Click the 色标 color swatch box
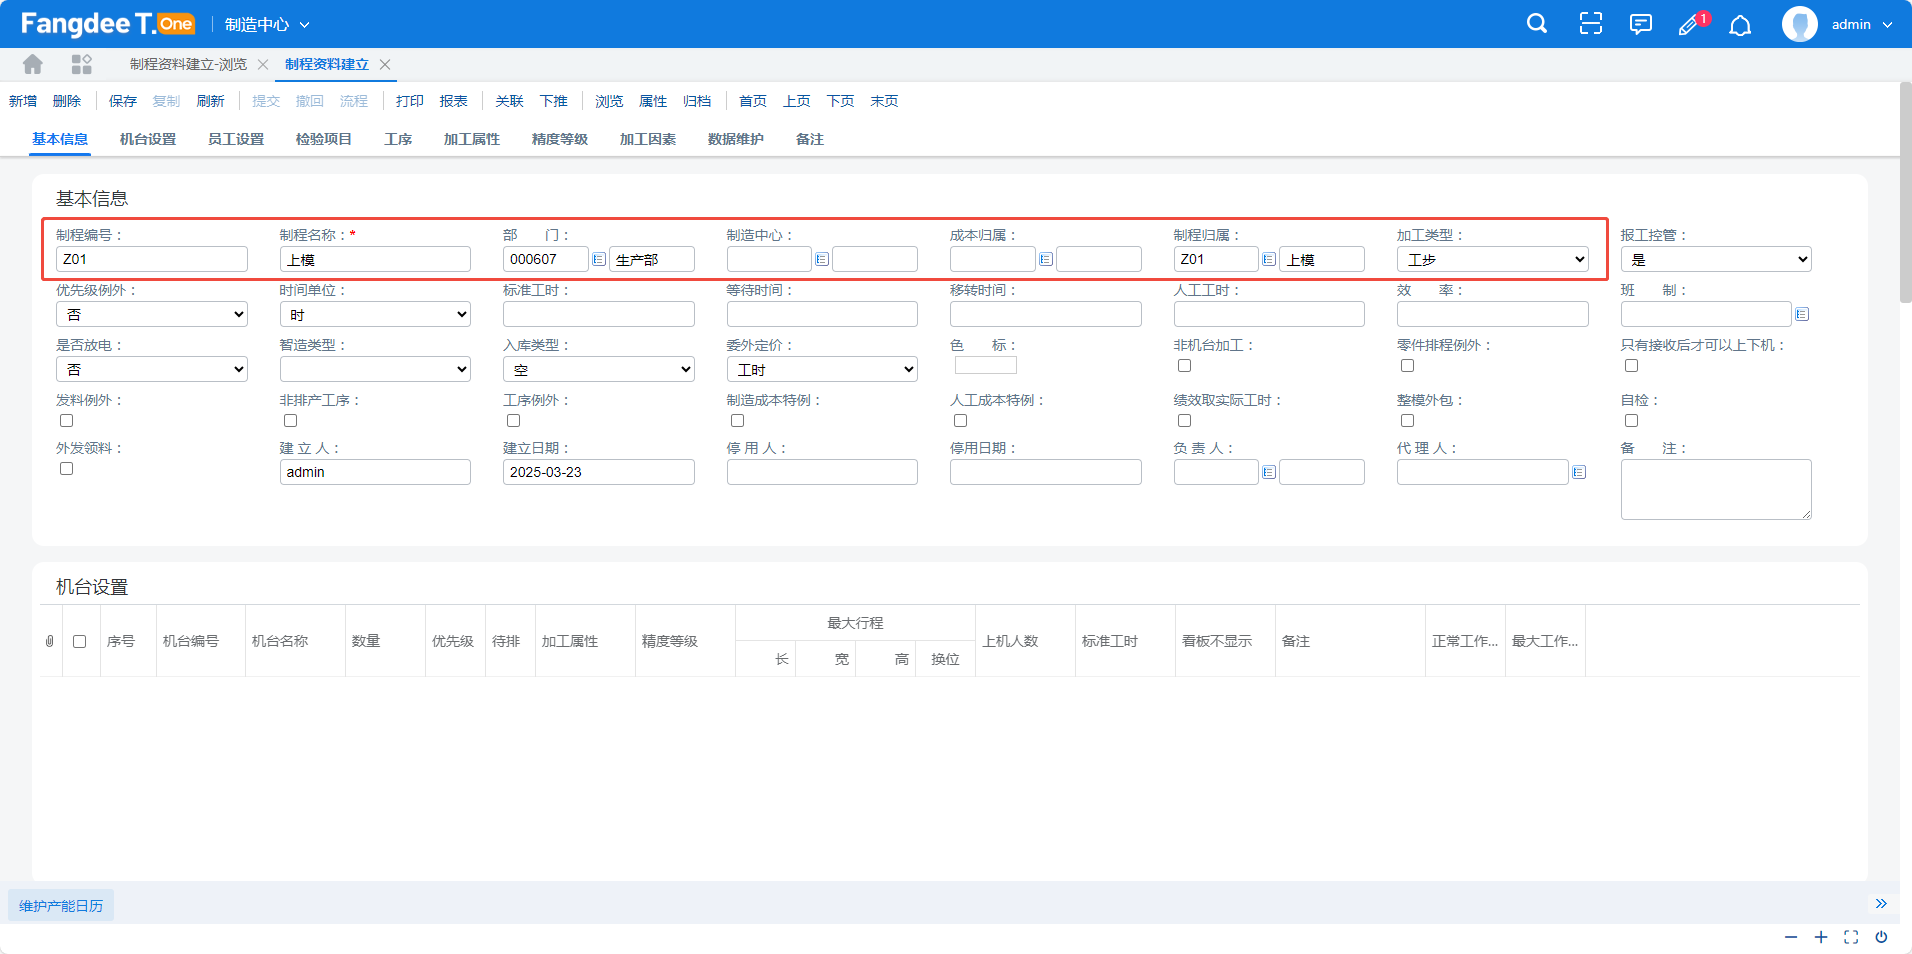1912x954 pixels. point(985,366)
